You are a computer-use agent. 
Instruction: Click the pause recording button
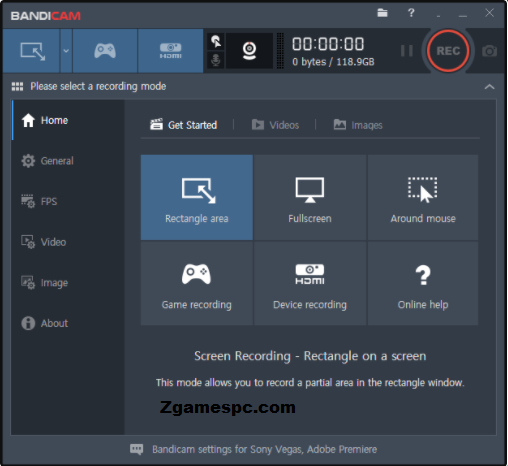(x=407, y=51)
